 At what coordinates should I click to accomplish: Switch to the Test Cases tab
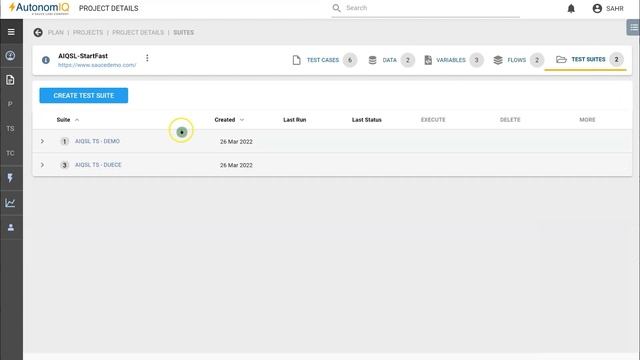325,60
